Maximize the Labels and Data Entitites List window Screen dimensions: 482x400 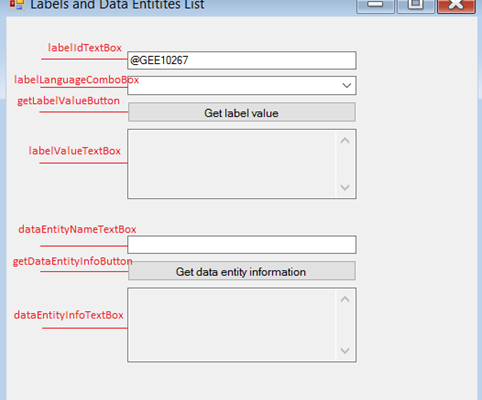tap(416, 6)
